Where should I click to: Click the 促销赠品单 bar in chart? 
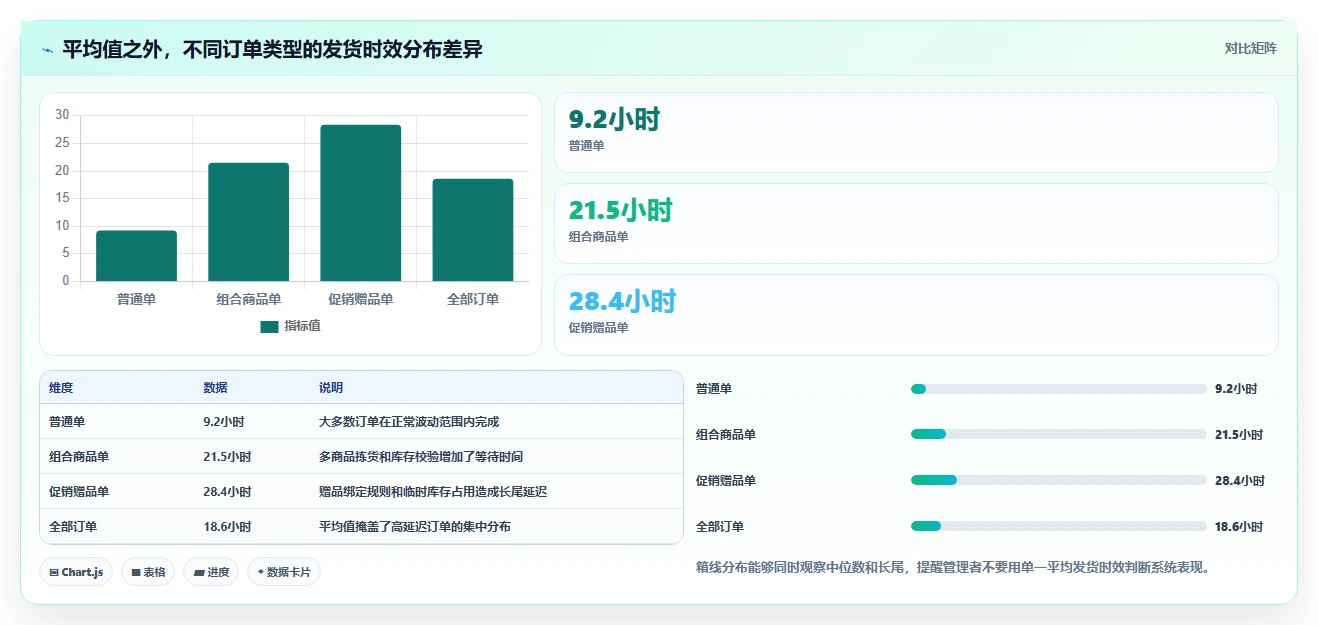click(x=360, y=203)
